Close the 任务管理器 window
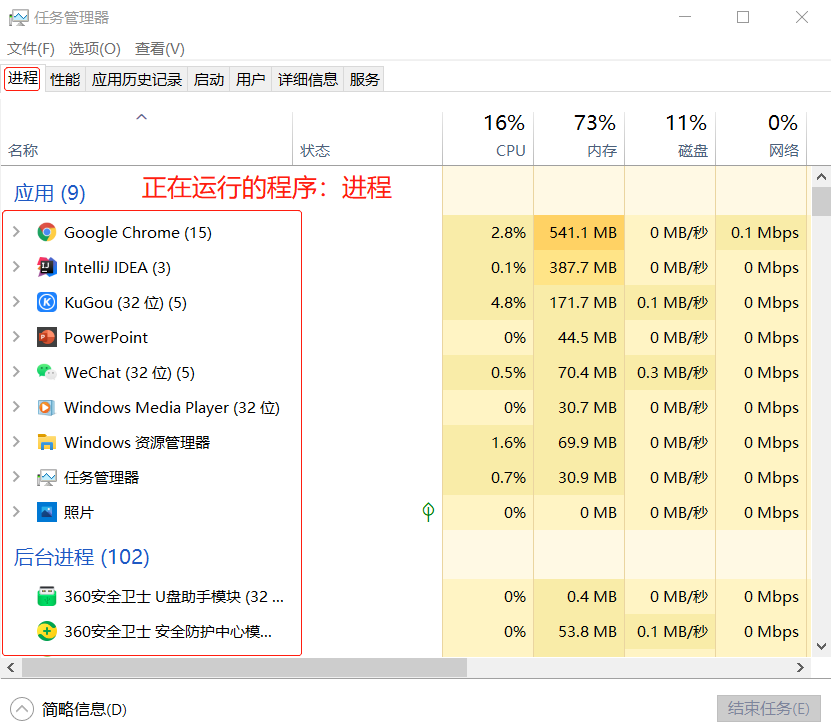The width and height of the screenshot is (831, 725). pyautogui.click(x=802, y=17)
